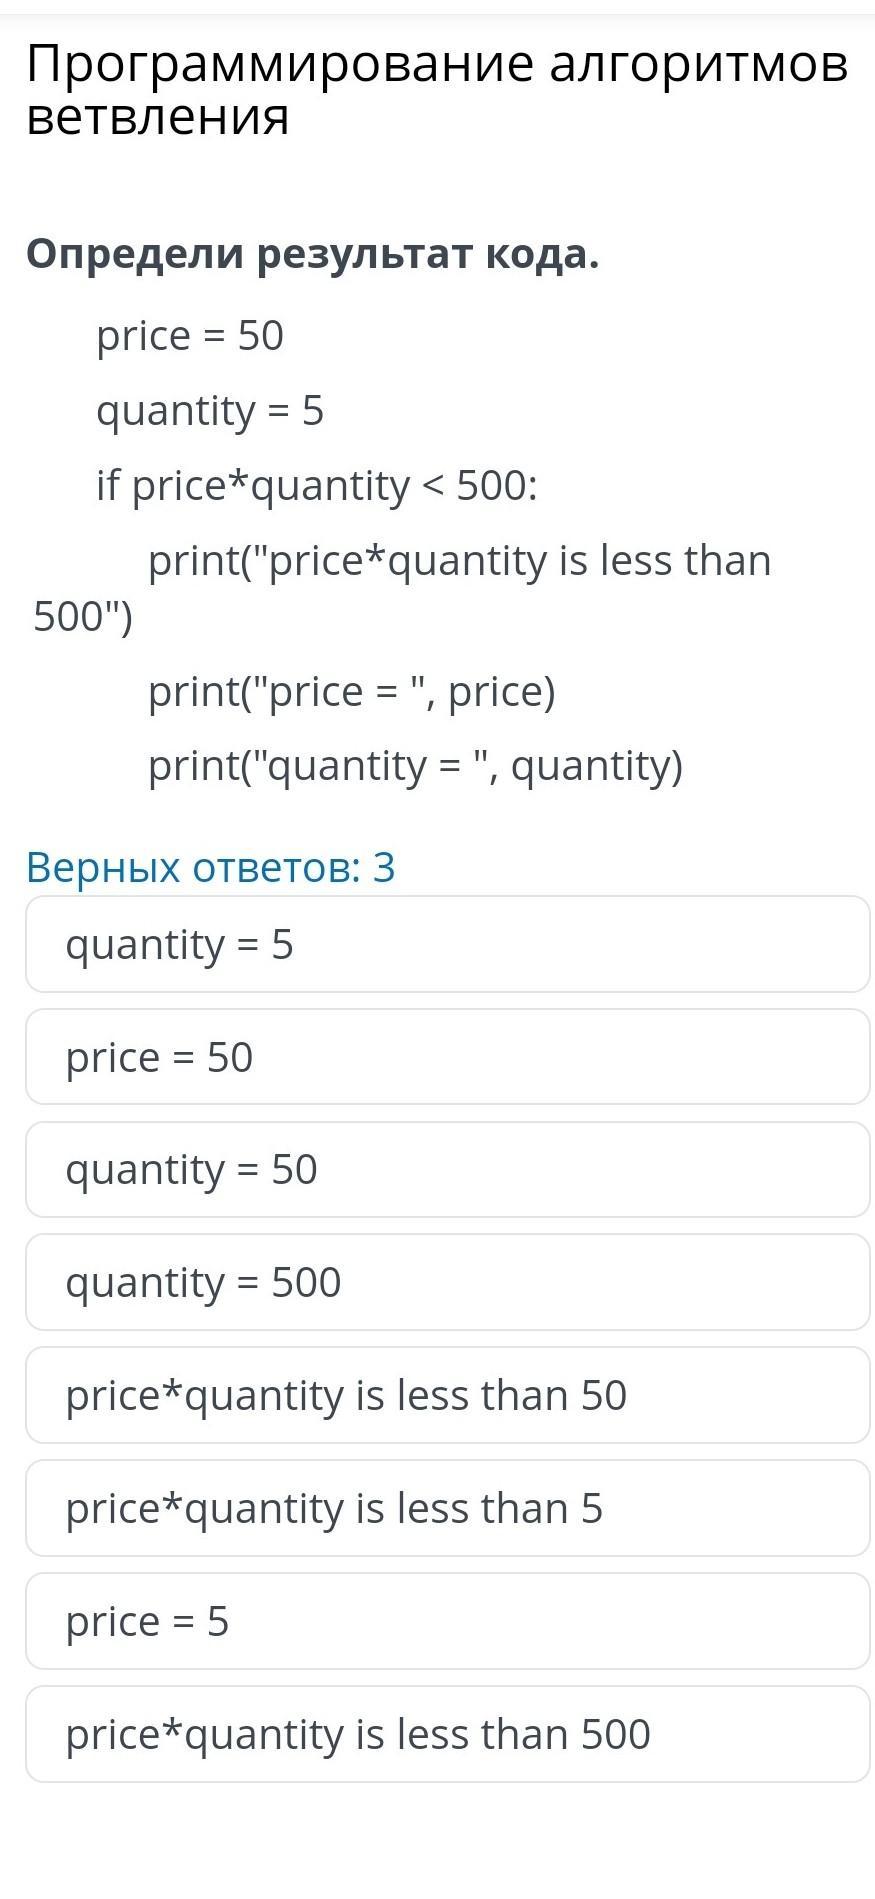Click the code line "price = 50"

(x=190, y=336)
